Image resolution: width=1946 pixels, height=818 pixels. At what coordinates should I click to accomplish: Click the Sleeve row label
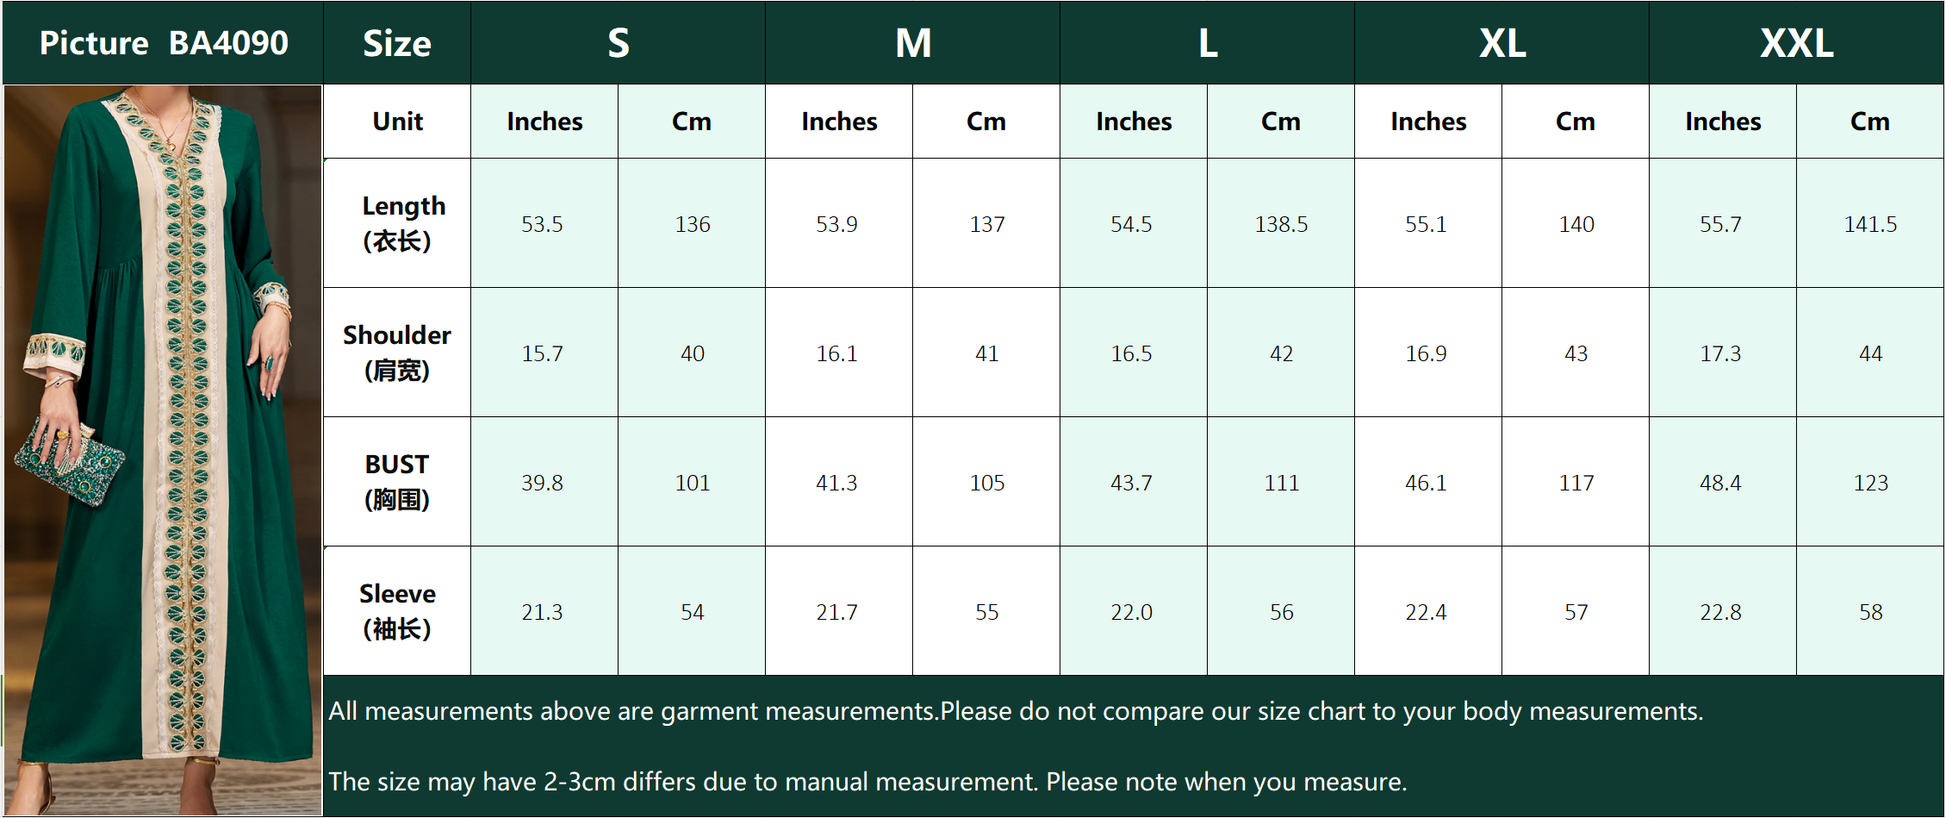point(397,611)
